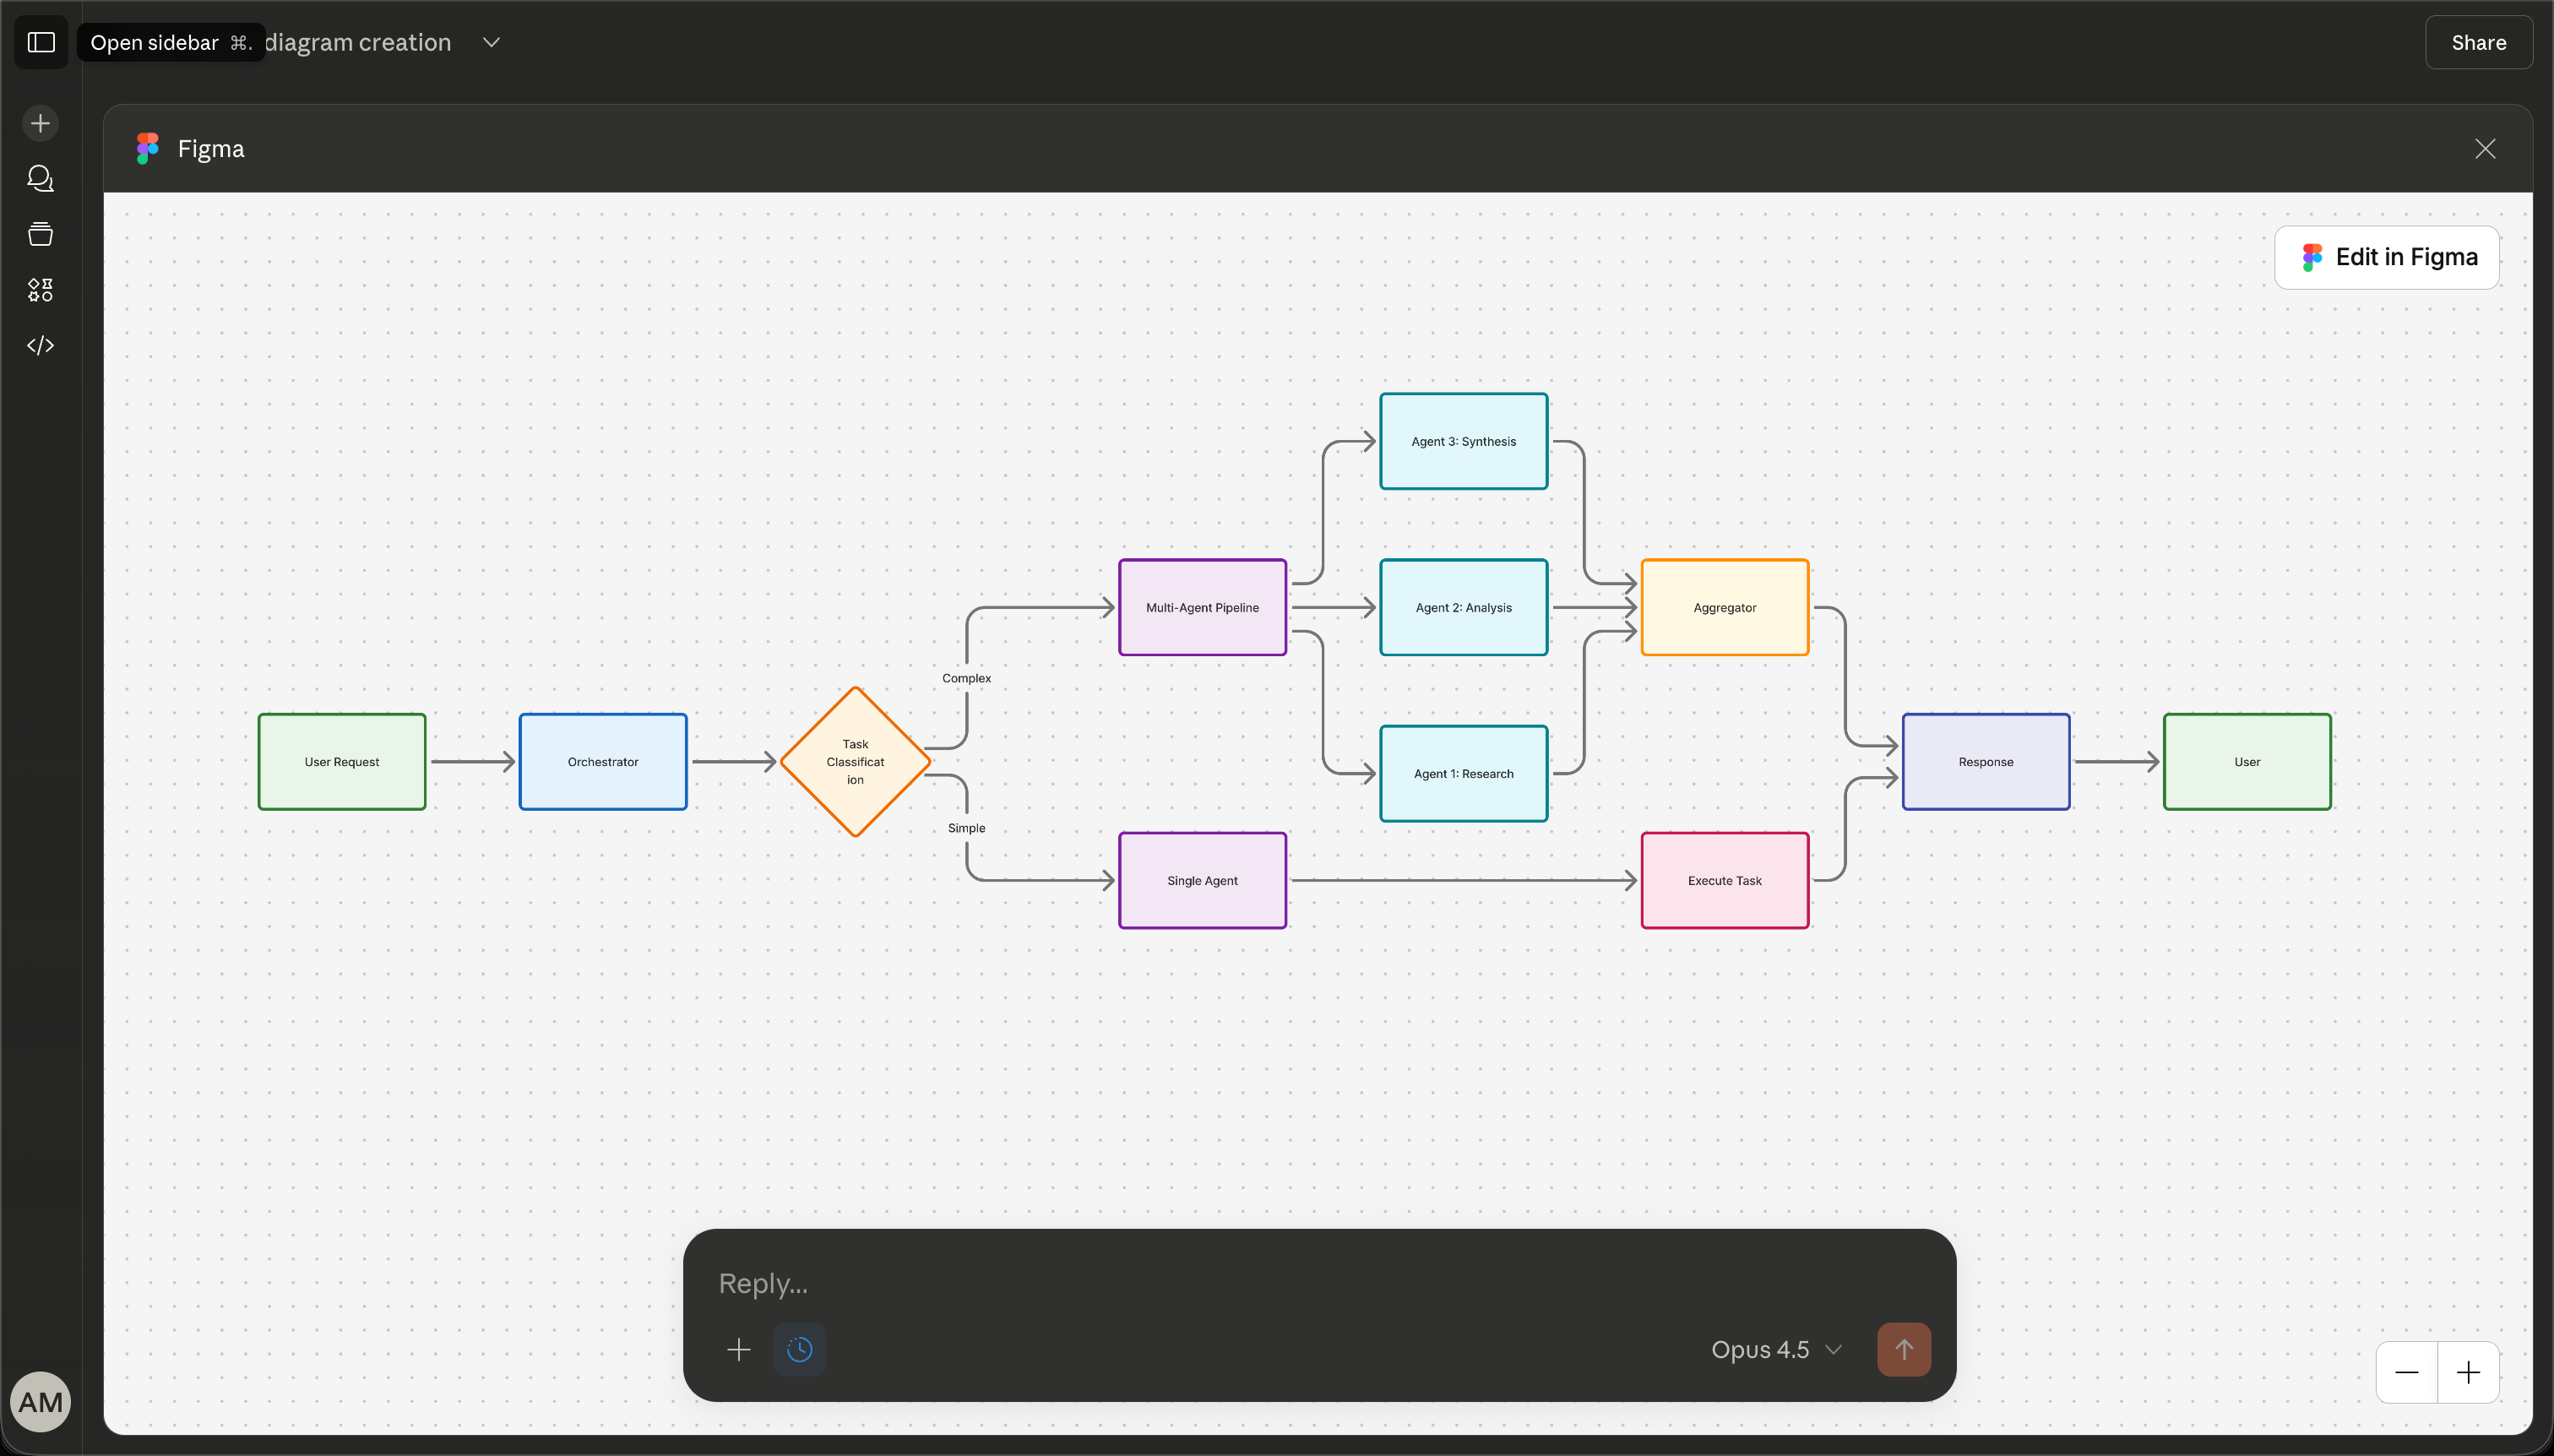Click the sidebar toggle icon
The height and width of the screenshot is (1456, 2554).
point(41,42)
